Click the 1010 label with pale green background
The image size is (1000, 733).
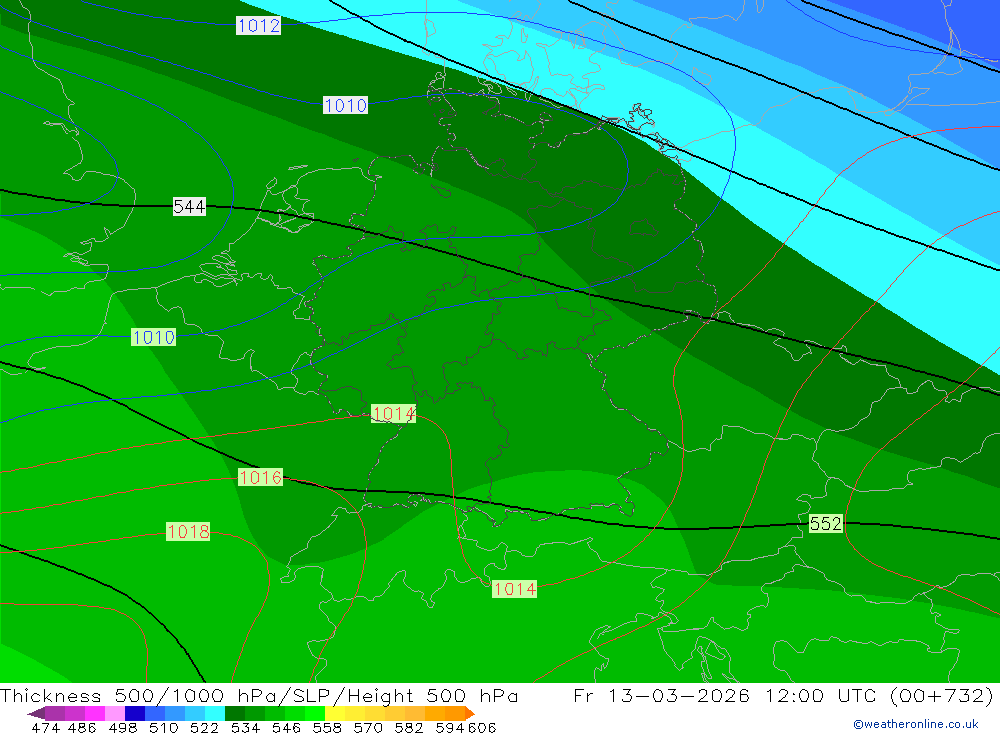(x=153, y=337)
